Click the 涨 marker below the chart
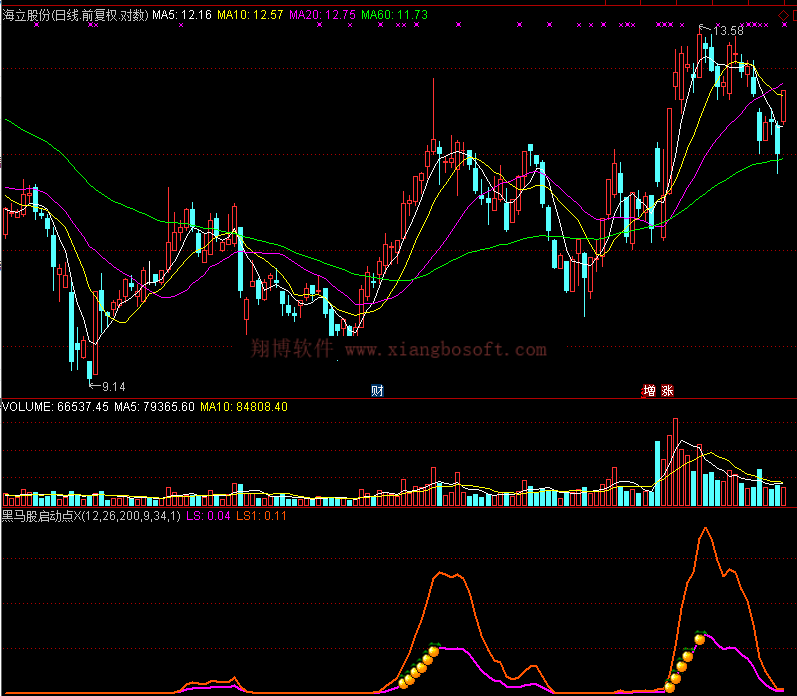Viewport: 797px width, 696px height. click(667, 390)
